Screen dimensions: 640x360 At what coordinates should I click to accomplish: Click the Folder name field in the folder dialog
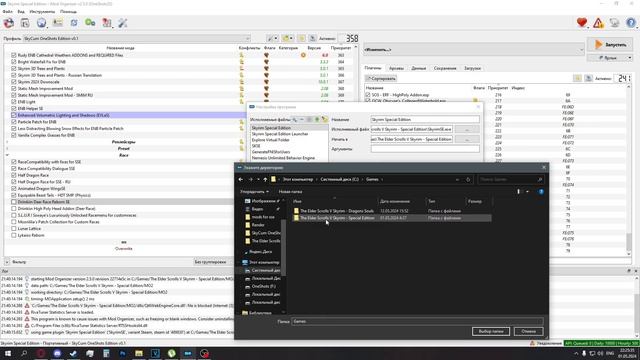point(417,321)
